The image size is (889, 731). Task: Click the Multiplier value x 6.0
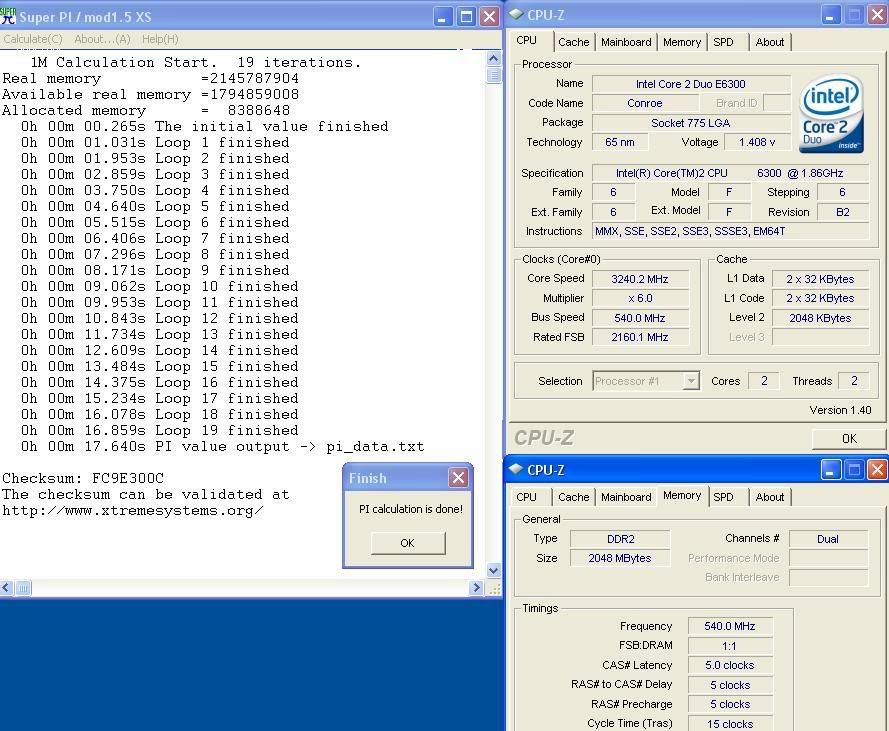point(640,298)
